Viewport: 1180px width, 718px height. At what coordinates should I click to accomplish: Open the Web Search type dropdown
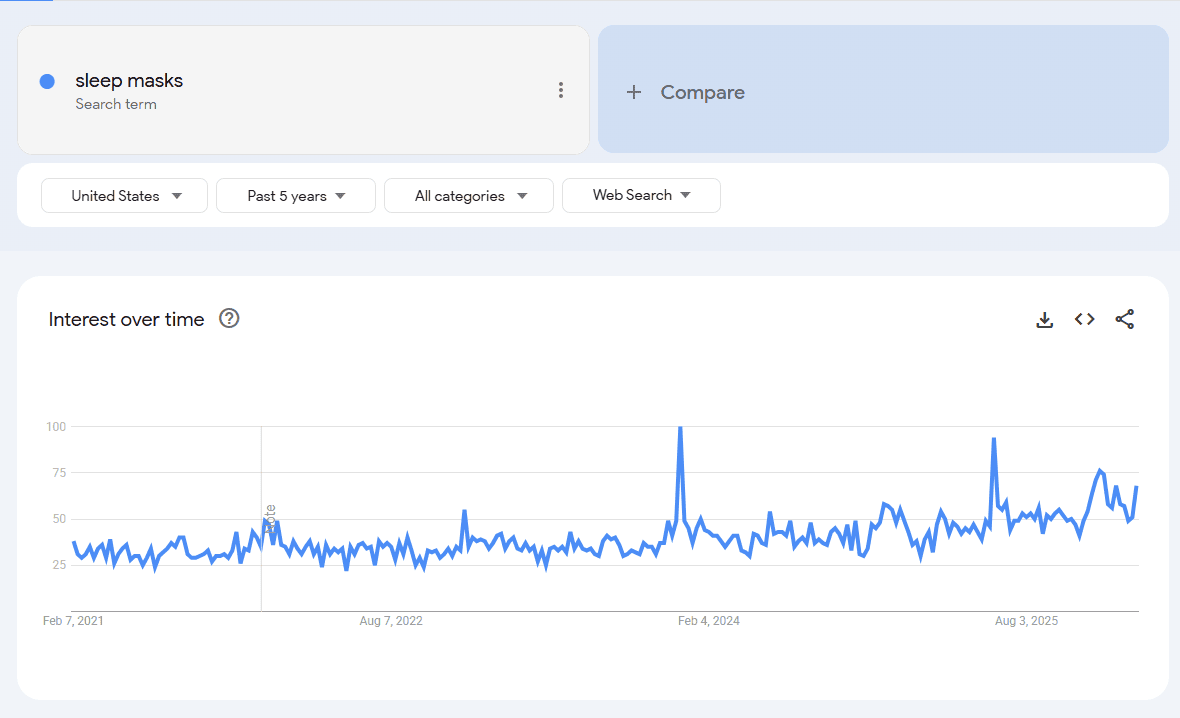[x=640, y=195]
